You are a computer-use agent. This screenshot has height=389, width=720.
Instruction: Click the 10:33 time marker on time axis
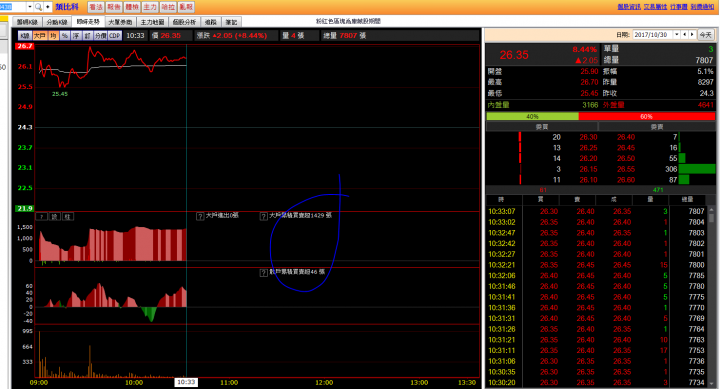click(x=186, y=382)
